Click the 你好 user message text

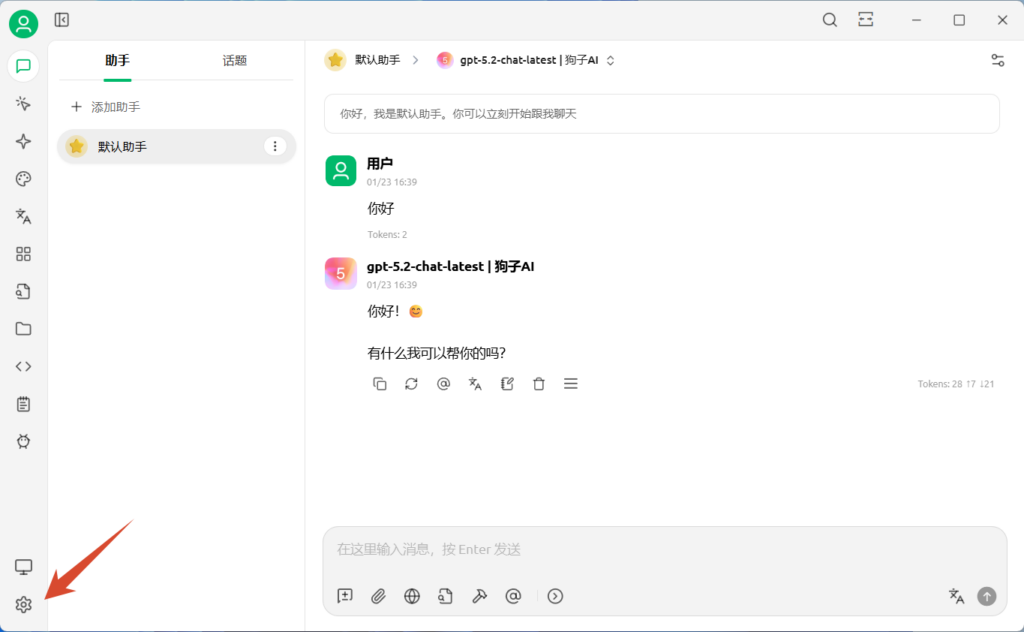pos(381,209)
